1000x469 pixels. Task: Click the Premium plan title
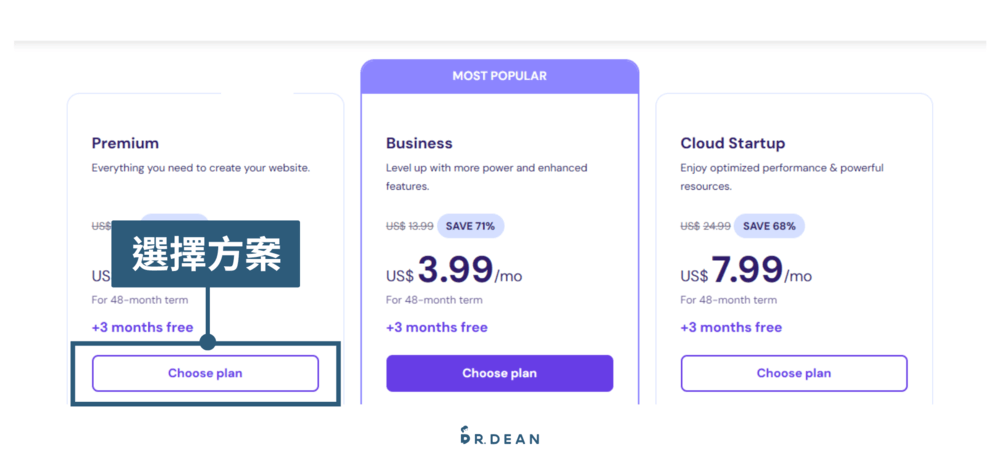point(125,143)
